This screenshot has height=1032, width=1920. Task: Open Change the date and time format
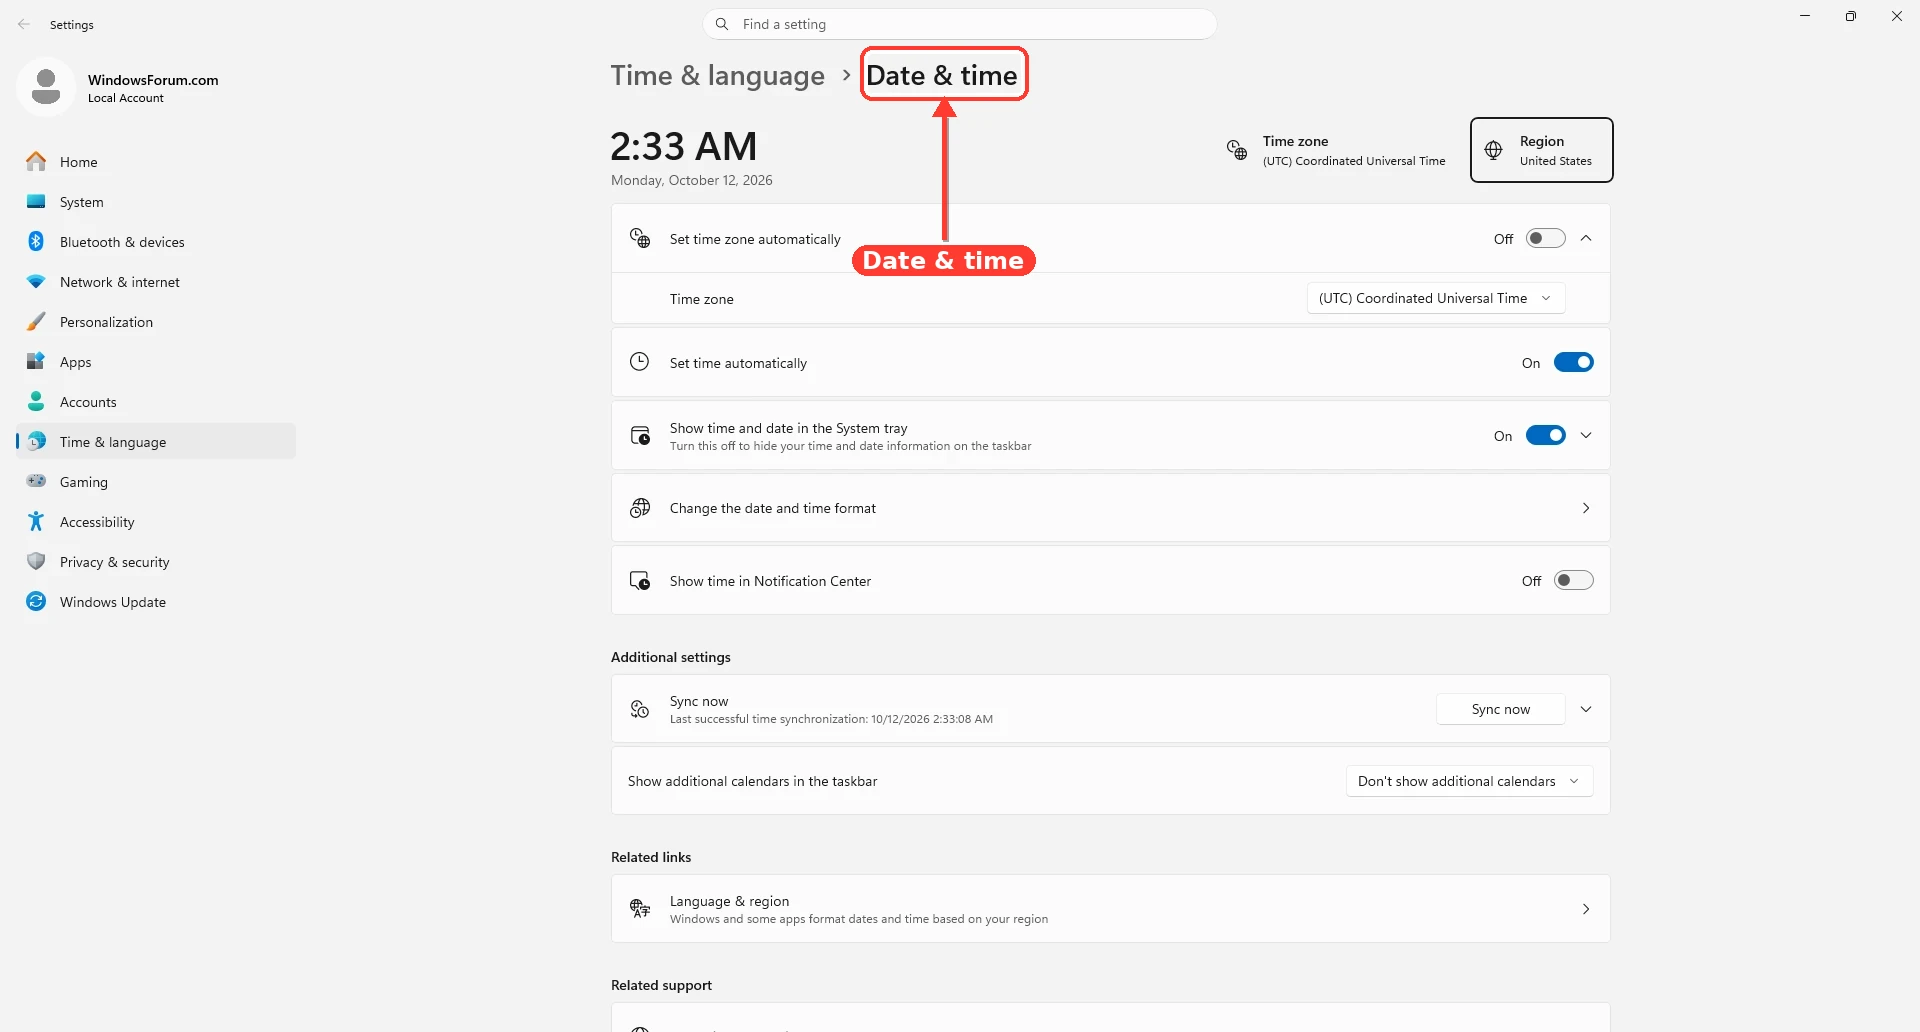pos(1110,508)
